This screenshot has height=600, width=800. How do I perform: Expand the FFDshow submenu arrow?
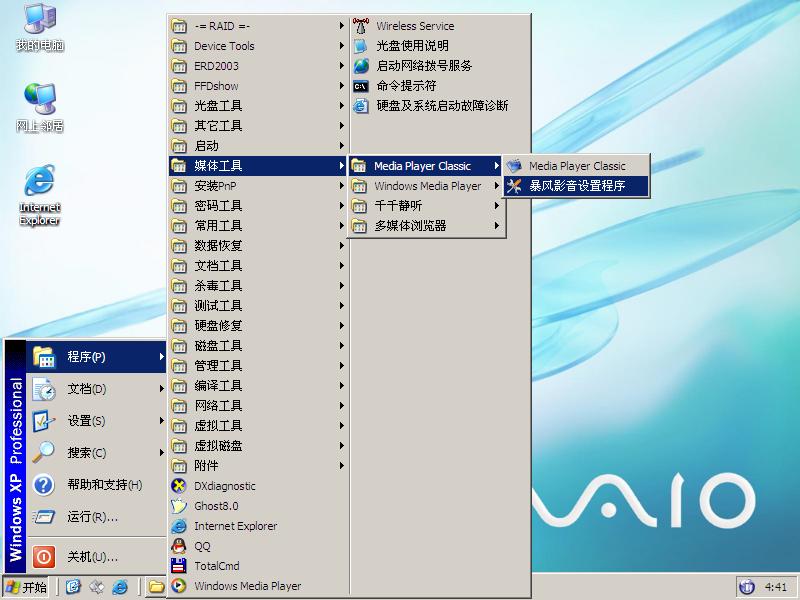(341, 86)
